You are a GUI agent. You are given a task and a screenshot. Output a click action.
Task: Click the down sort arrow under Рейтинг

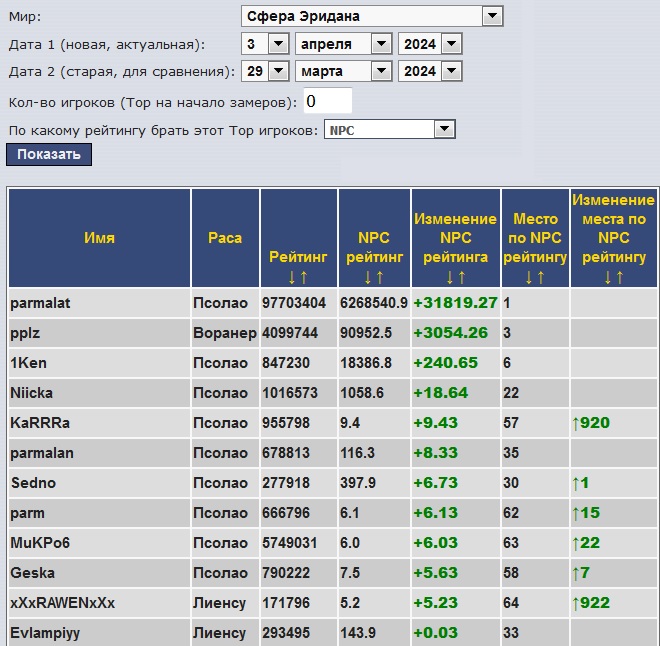[292, 277]
